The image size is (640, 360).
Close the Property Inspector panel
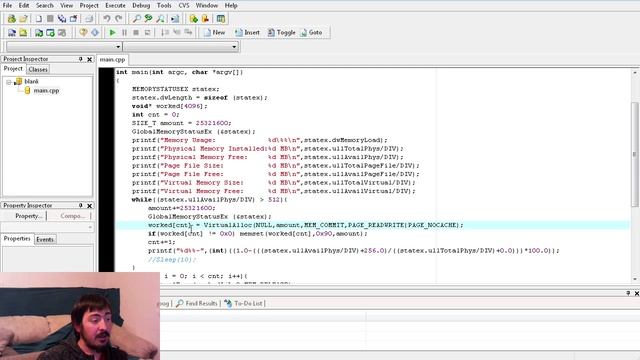89,206
